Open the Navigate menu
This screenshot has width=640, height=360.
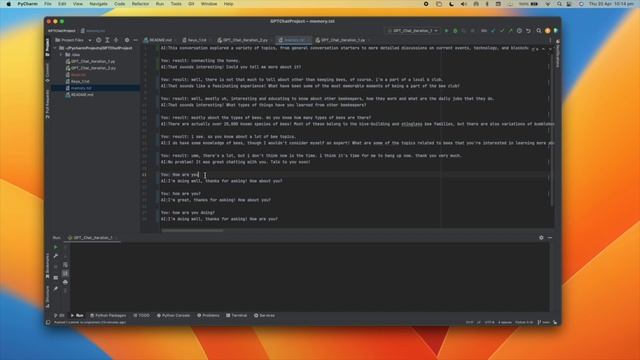point(98,4)
